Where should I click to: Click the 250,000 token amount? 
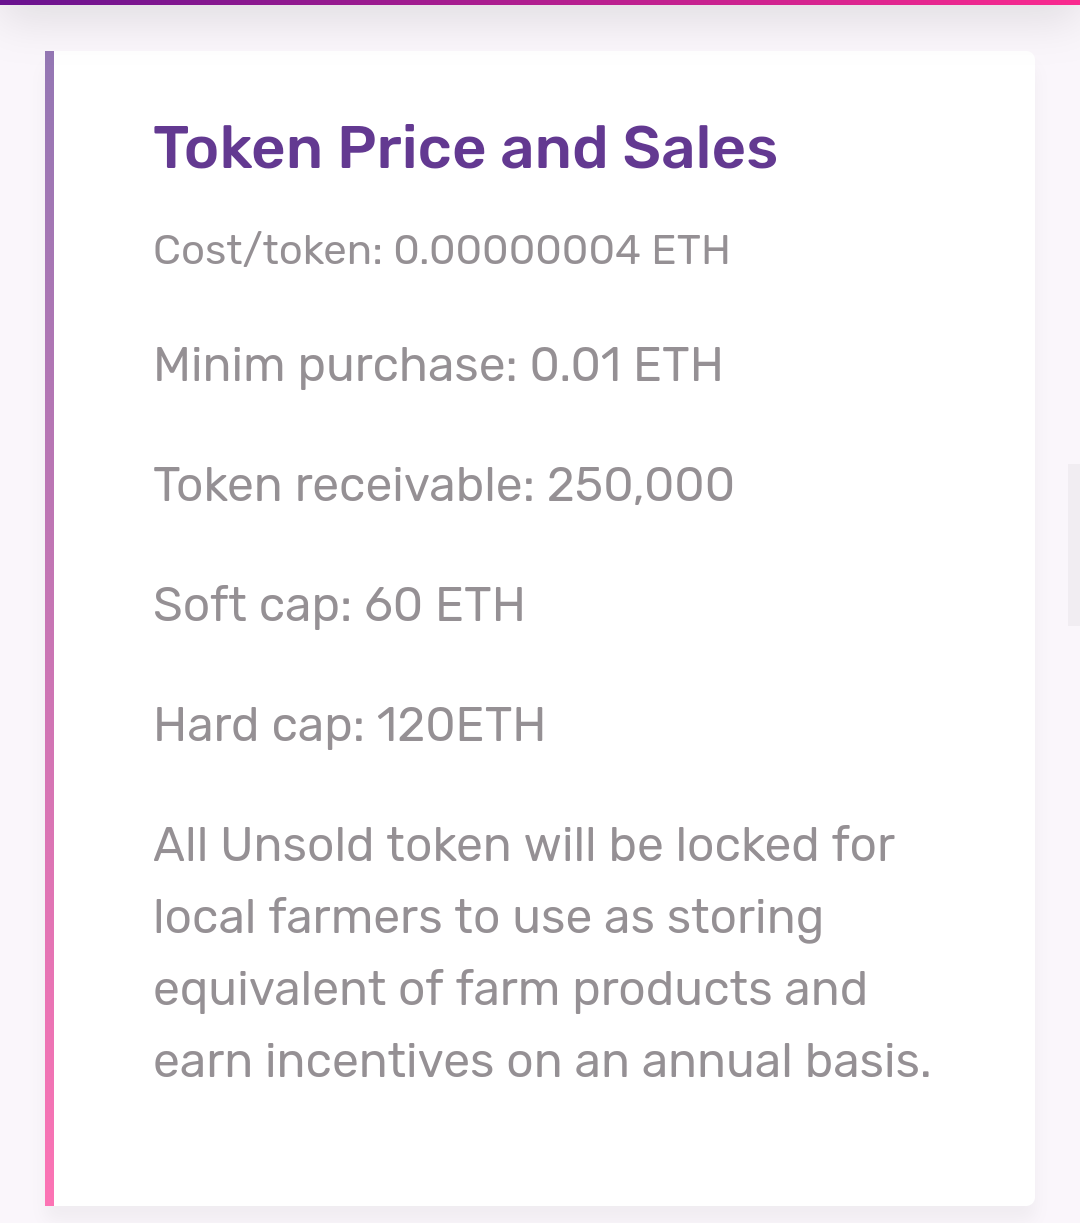point(640,485)
